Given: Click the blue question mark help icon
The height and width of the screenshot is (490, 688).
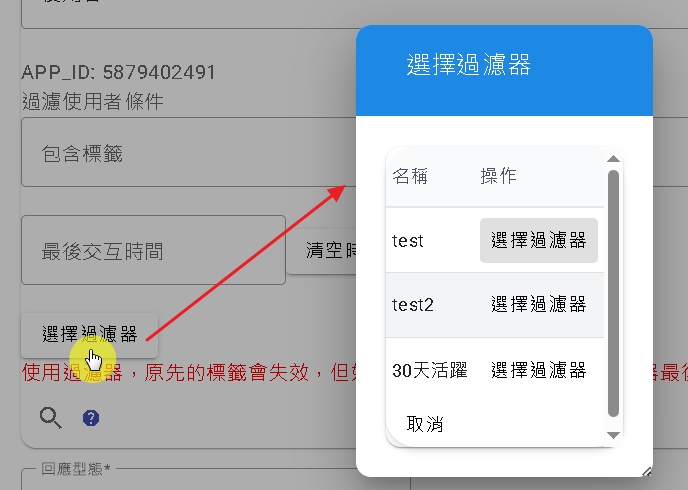Looking at the screenshot, I should point(91,418).
